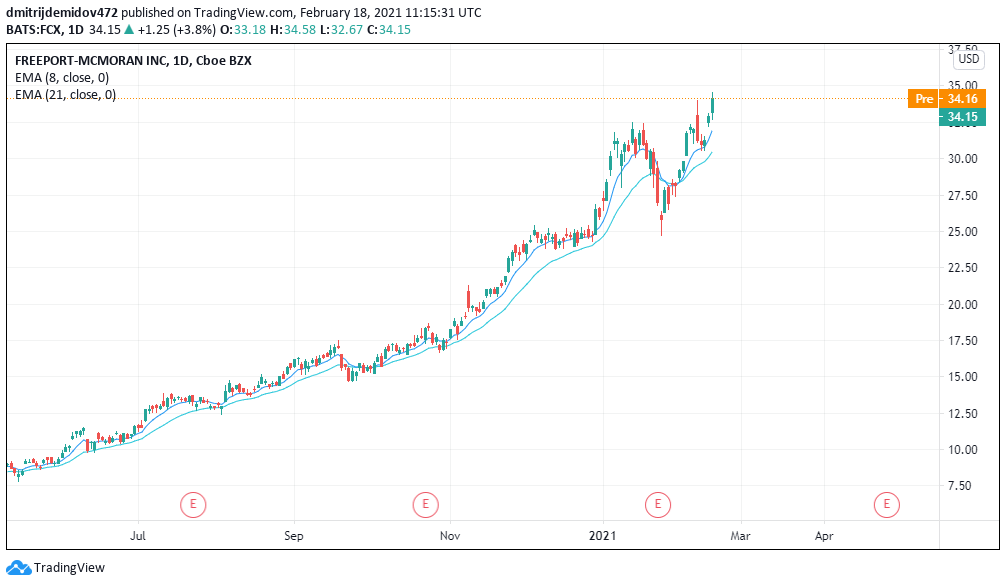
Task: Click the TradingView cloud logo icon
Action: (x=18, y=568)
